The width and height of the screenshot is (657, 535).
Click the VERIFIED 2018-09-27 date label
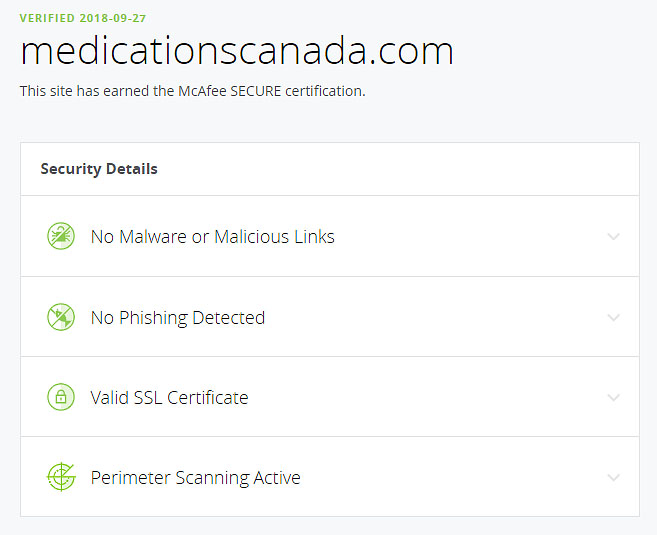coord(83,18)
